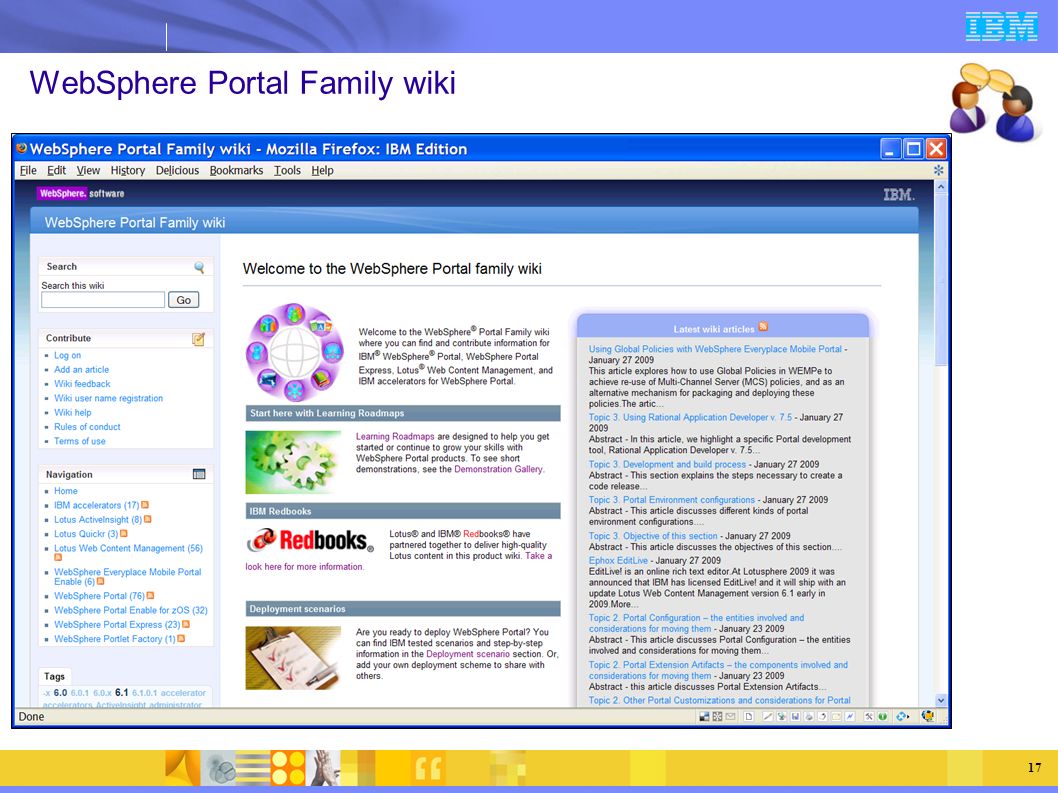This screenshot has width=1058, height=793.
Task: Click the floppy disk icon in status bar
Action: click(x=795, y=717)
